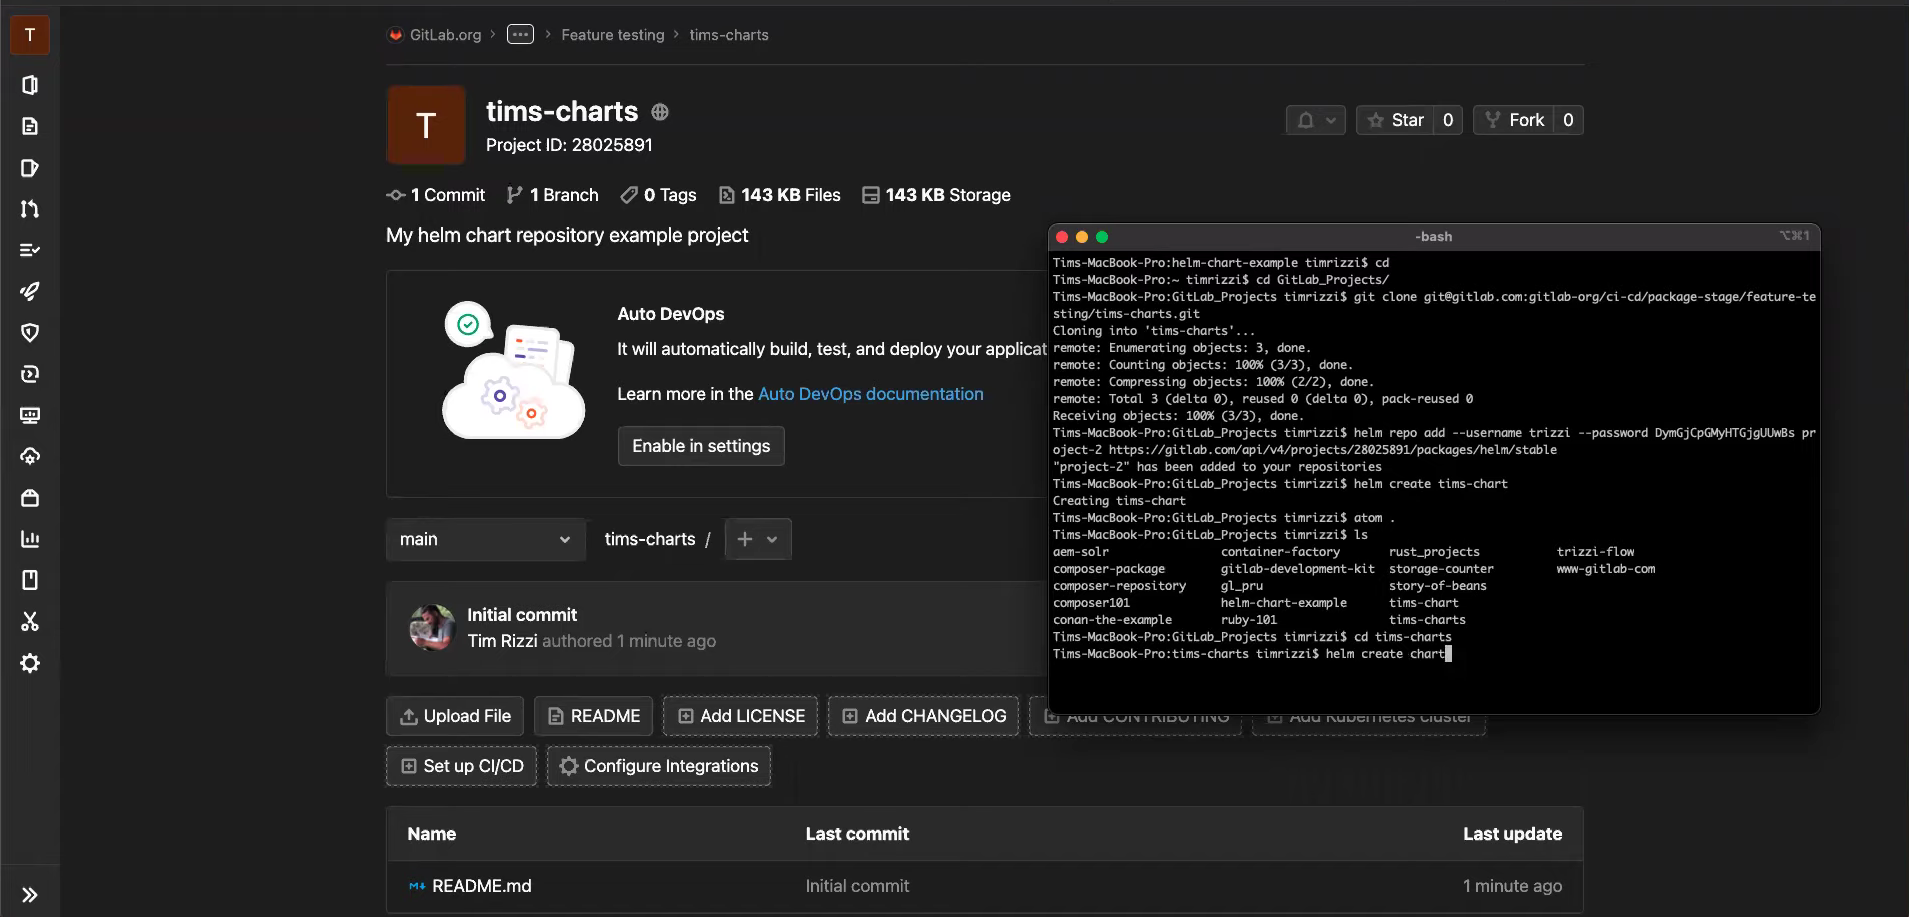Click tims-charts path in file breadcrumb
The image size is (1909, 917).
click(650, 539)
